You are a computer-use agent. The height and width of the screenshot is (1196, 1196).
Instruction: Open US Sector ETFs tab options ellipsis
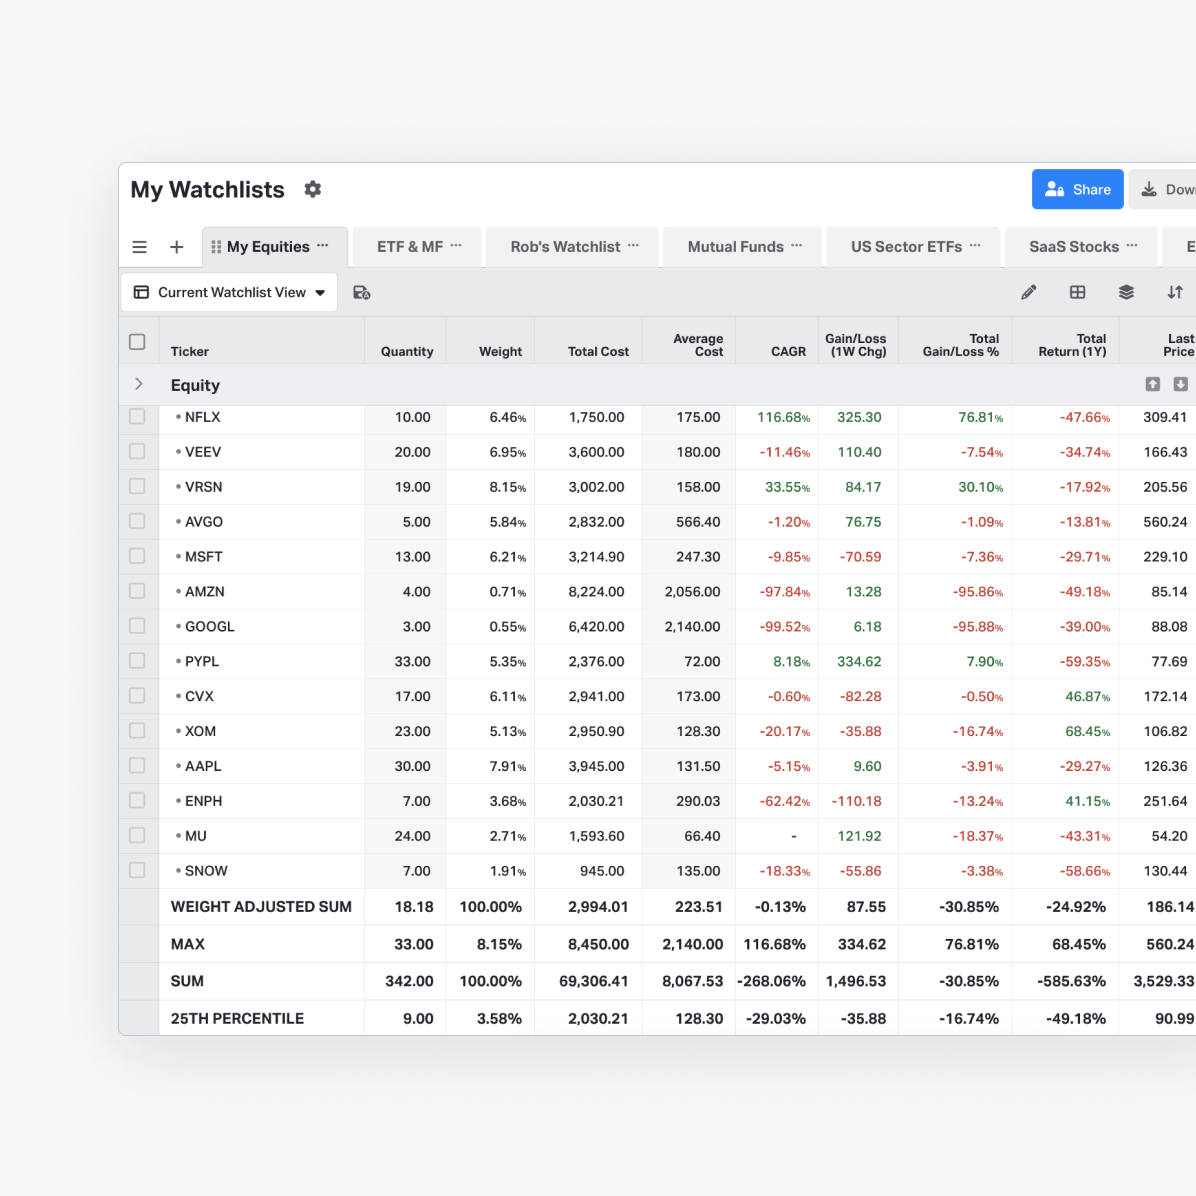pyautogui.click(x=975, y=246)
